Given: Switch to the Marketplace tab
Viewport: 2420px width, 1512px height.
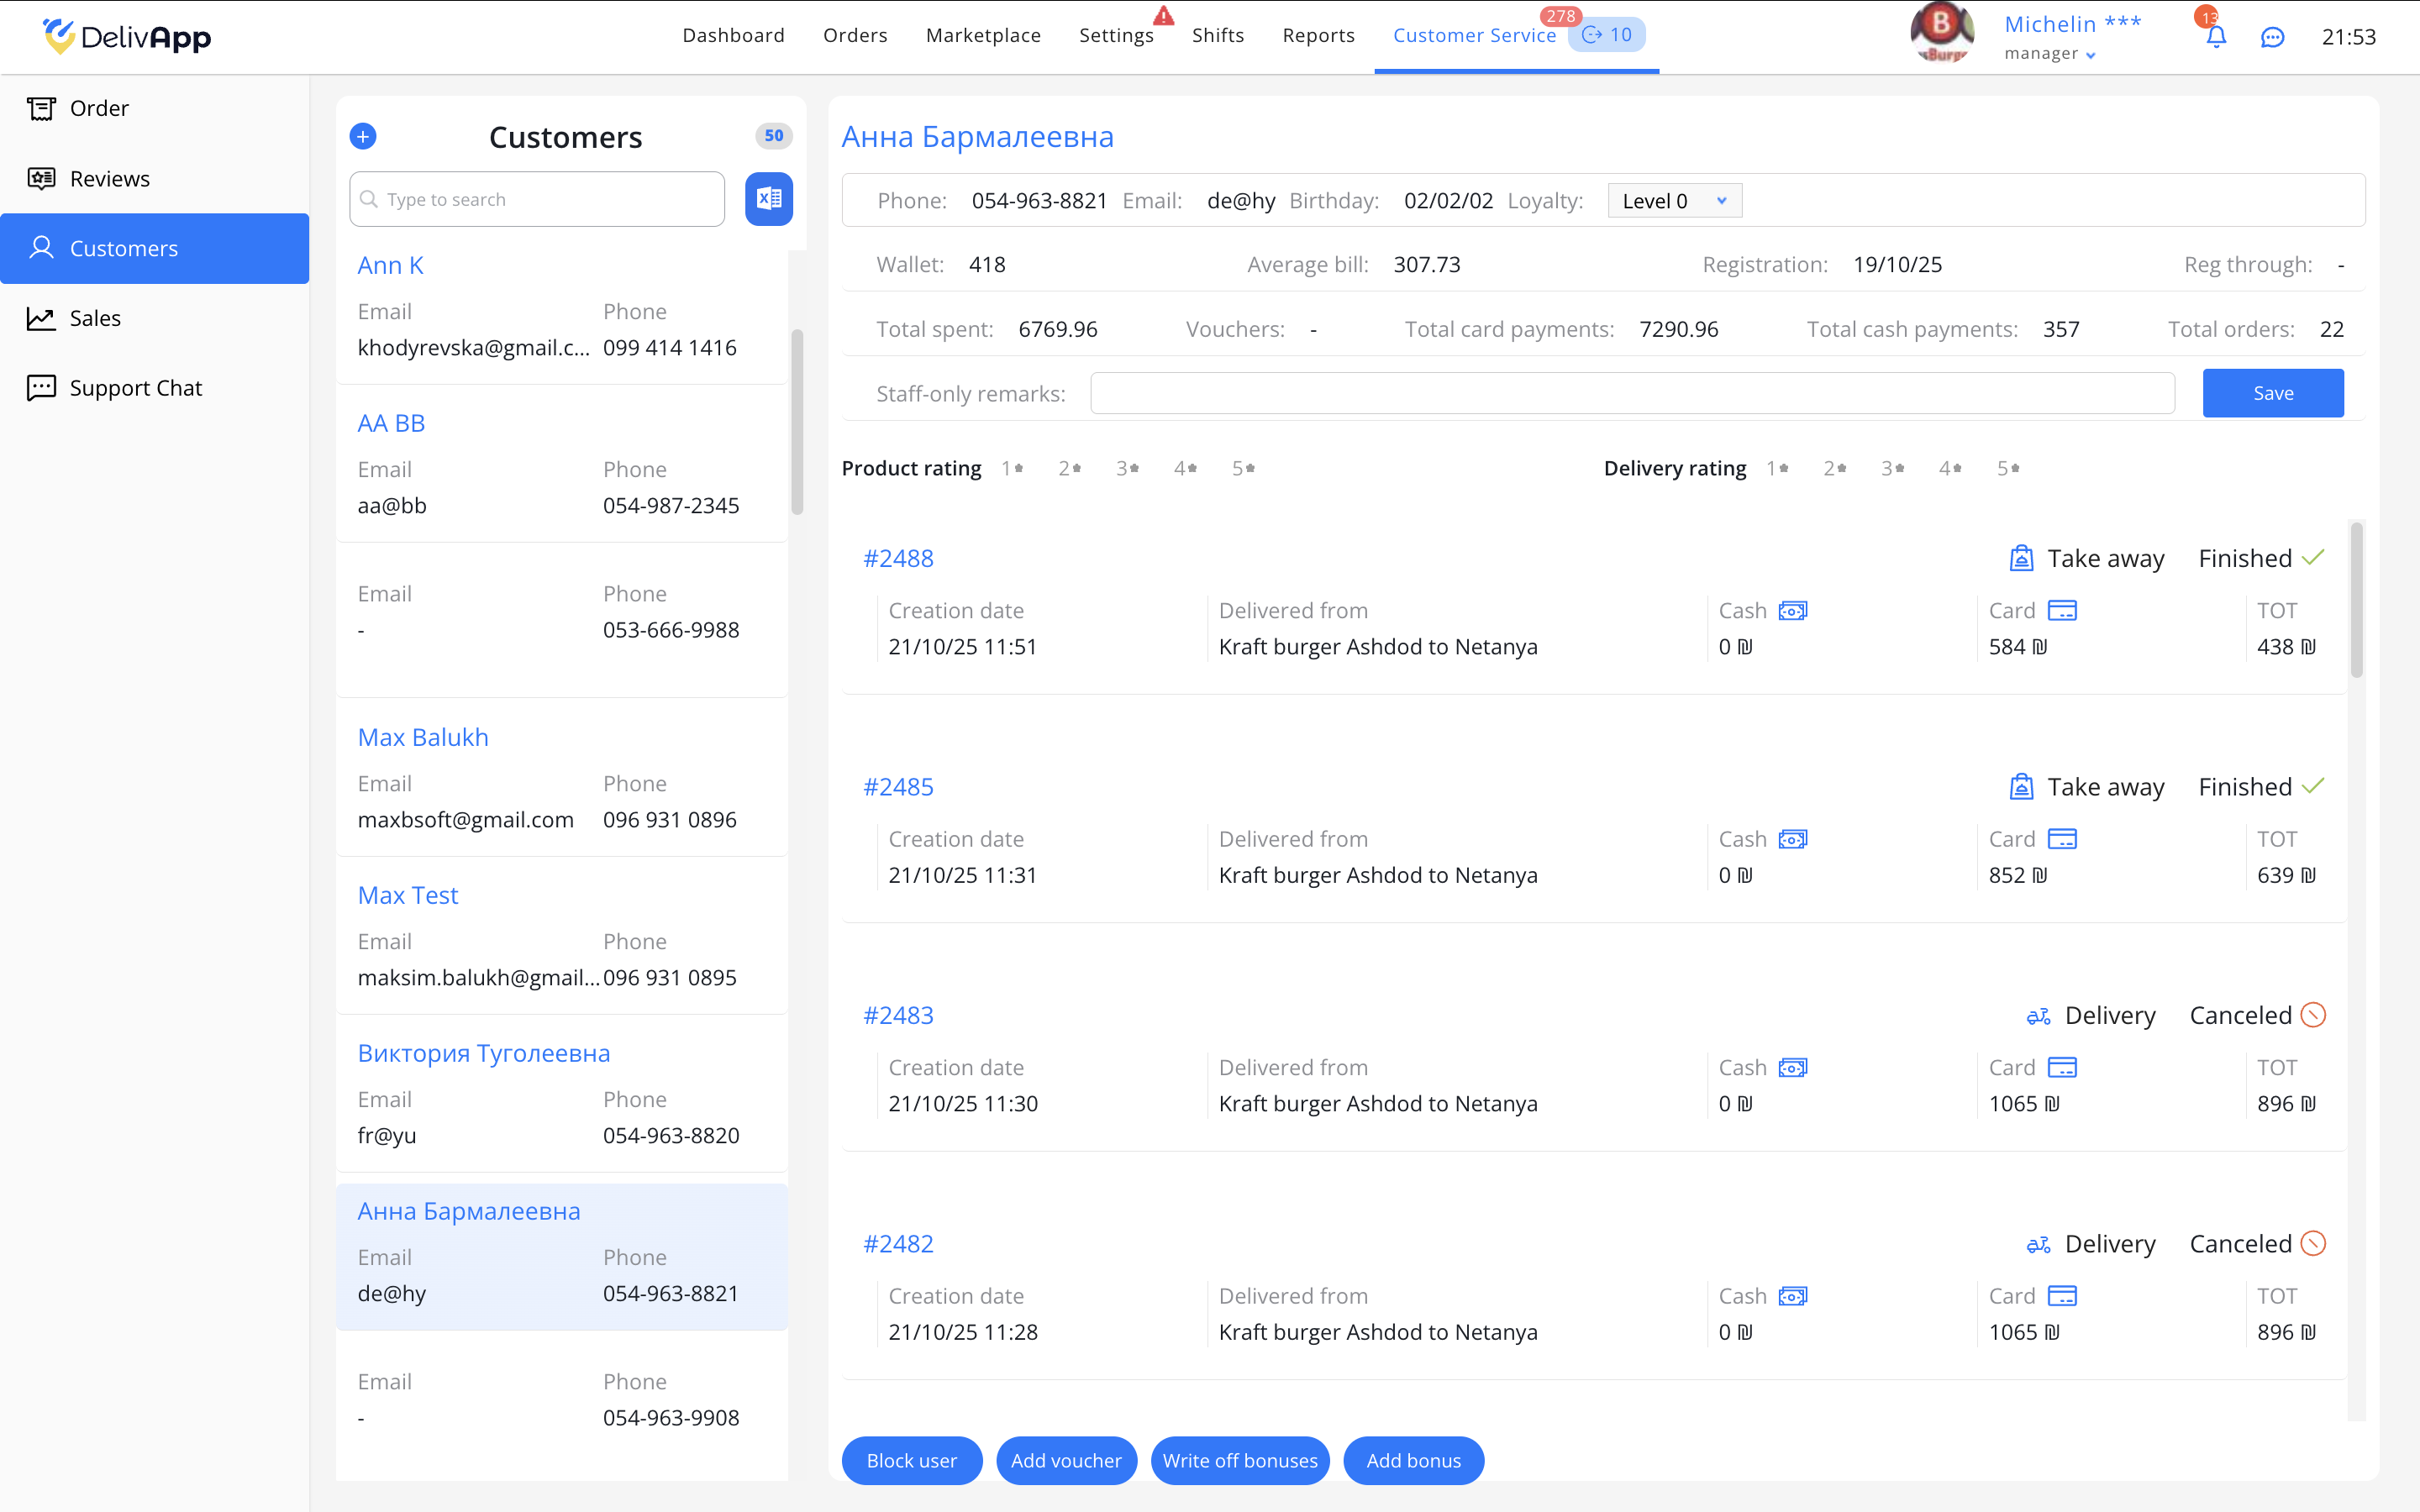Looking at the screenshot, I should tap(983, 35).
